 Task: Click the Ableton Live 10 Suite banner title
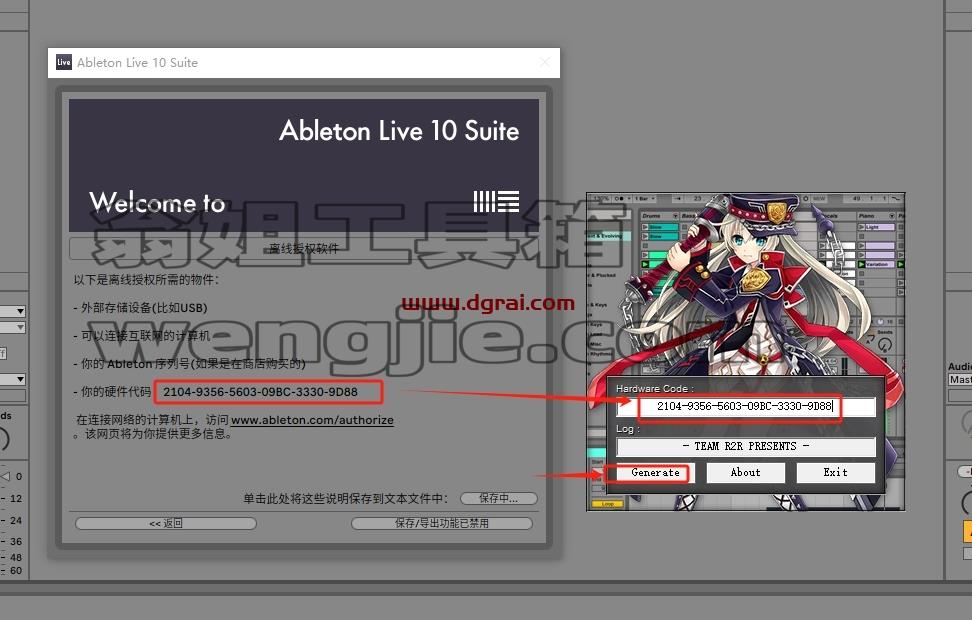(x=399, y=131)
